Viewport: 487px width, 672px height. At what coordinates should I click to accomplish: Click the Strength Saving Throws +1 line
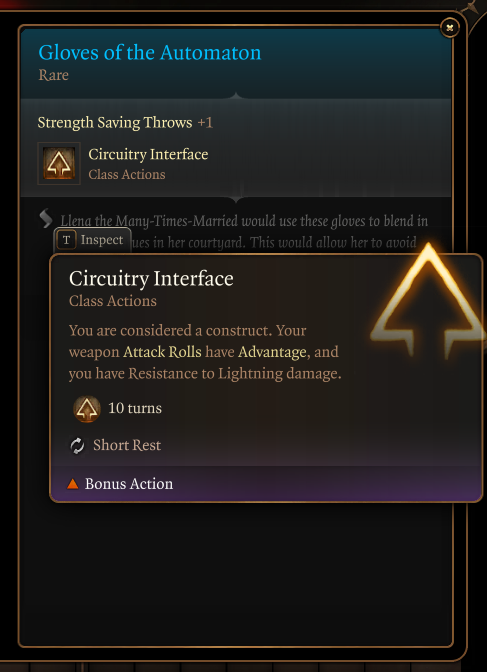pyautogui.click(x=125, y=123)
